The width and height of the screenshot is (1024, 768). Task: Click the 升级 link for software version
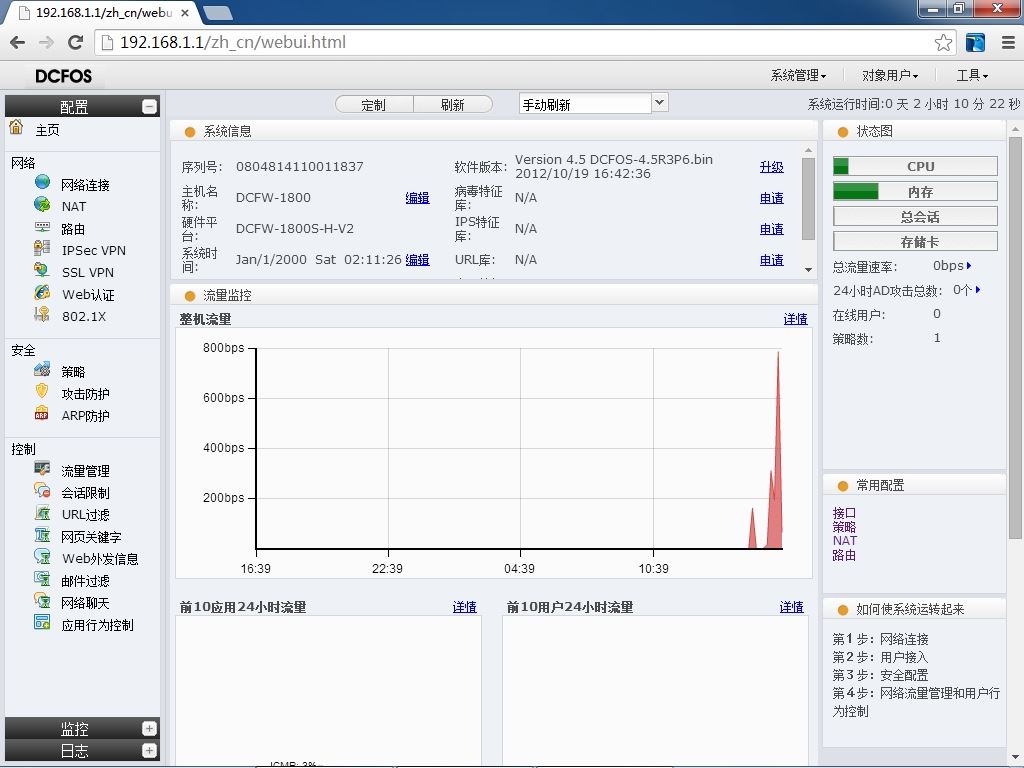click(x=771, y=167)
